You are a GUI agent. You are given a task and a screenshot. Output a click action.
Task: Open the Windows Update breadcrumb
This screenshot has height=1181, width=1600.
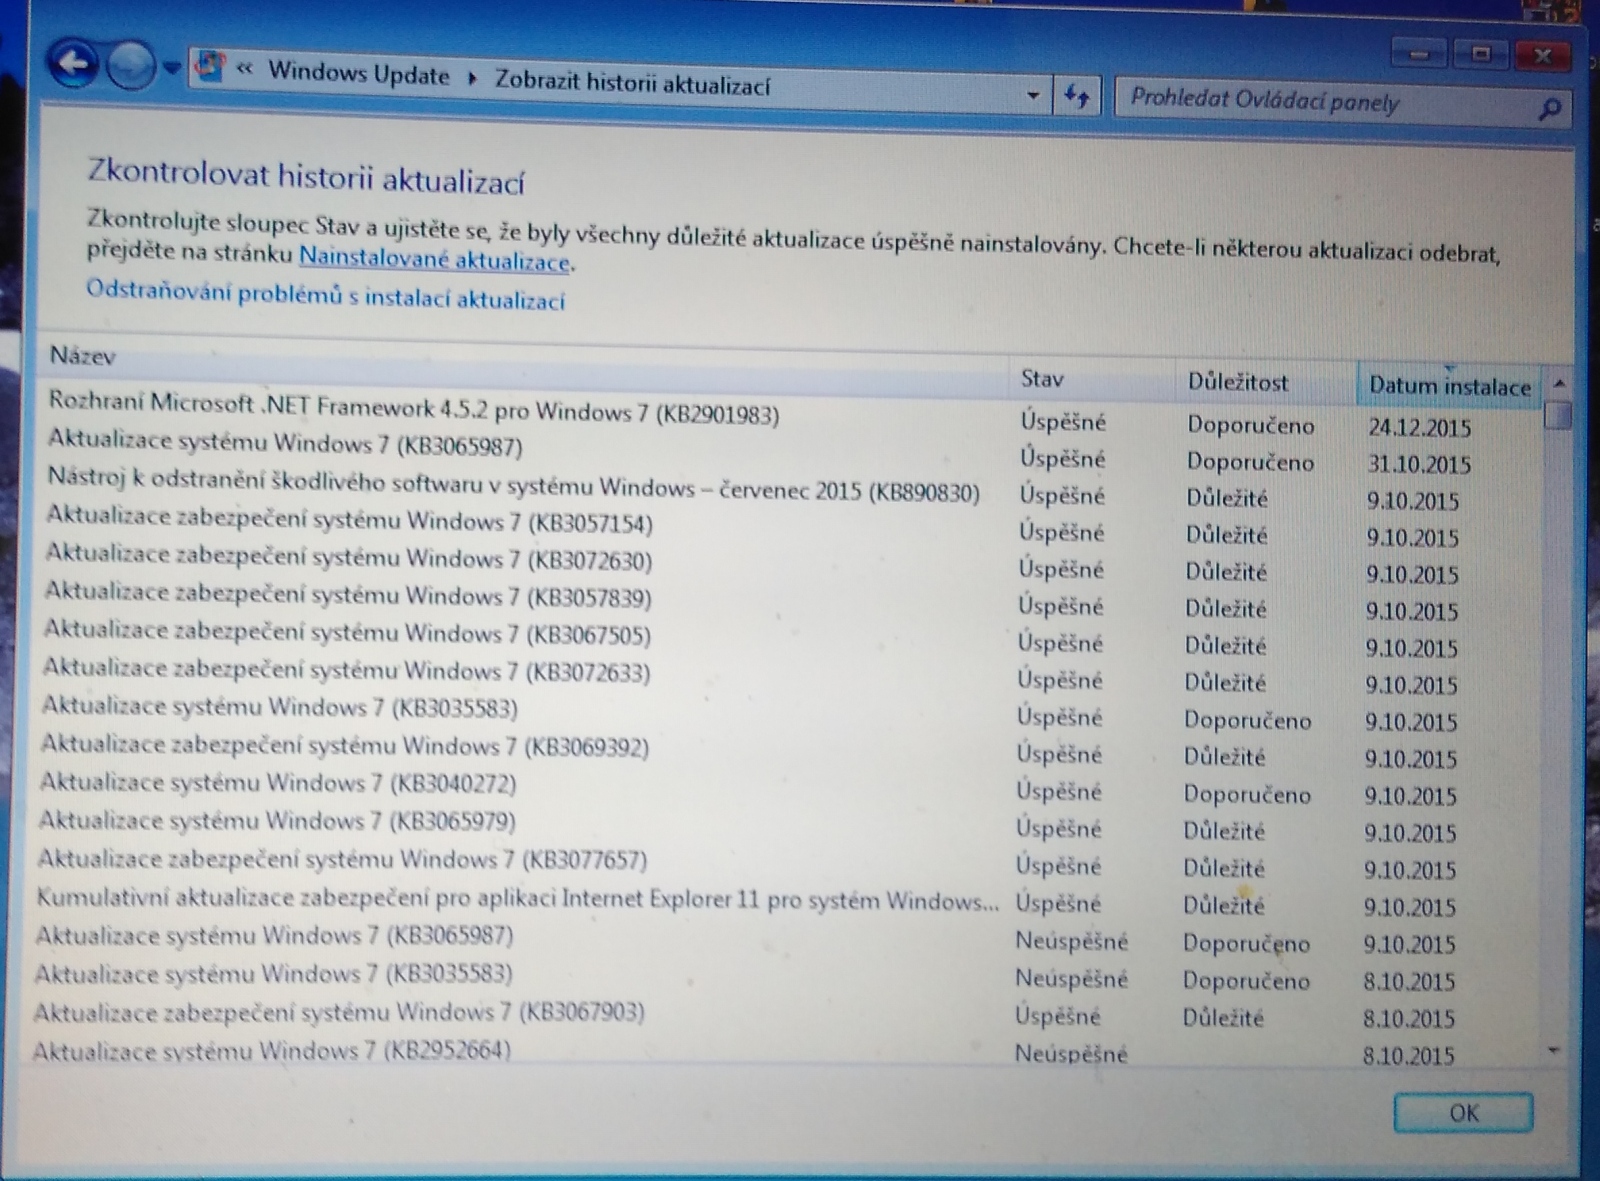coord(359,73)
